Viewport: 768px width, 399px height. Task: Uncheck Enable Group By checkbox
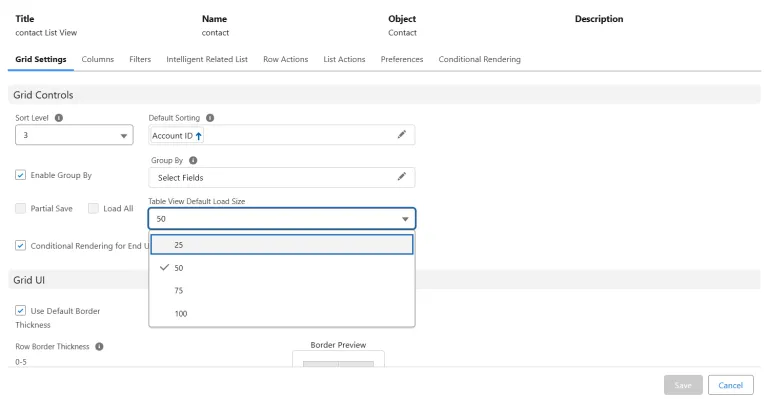[20, 175]
